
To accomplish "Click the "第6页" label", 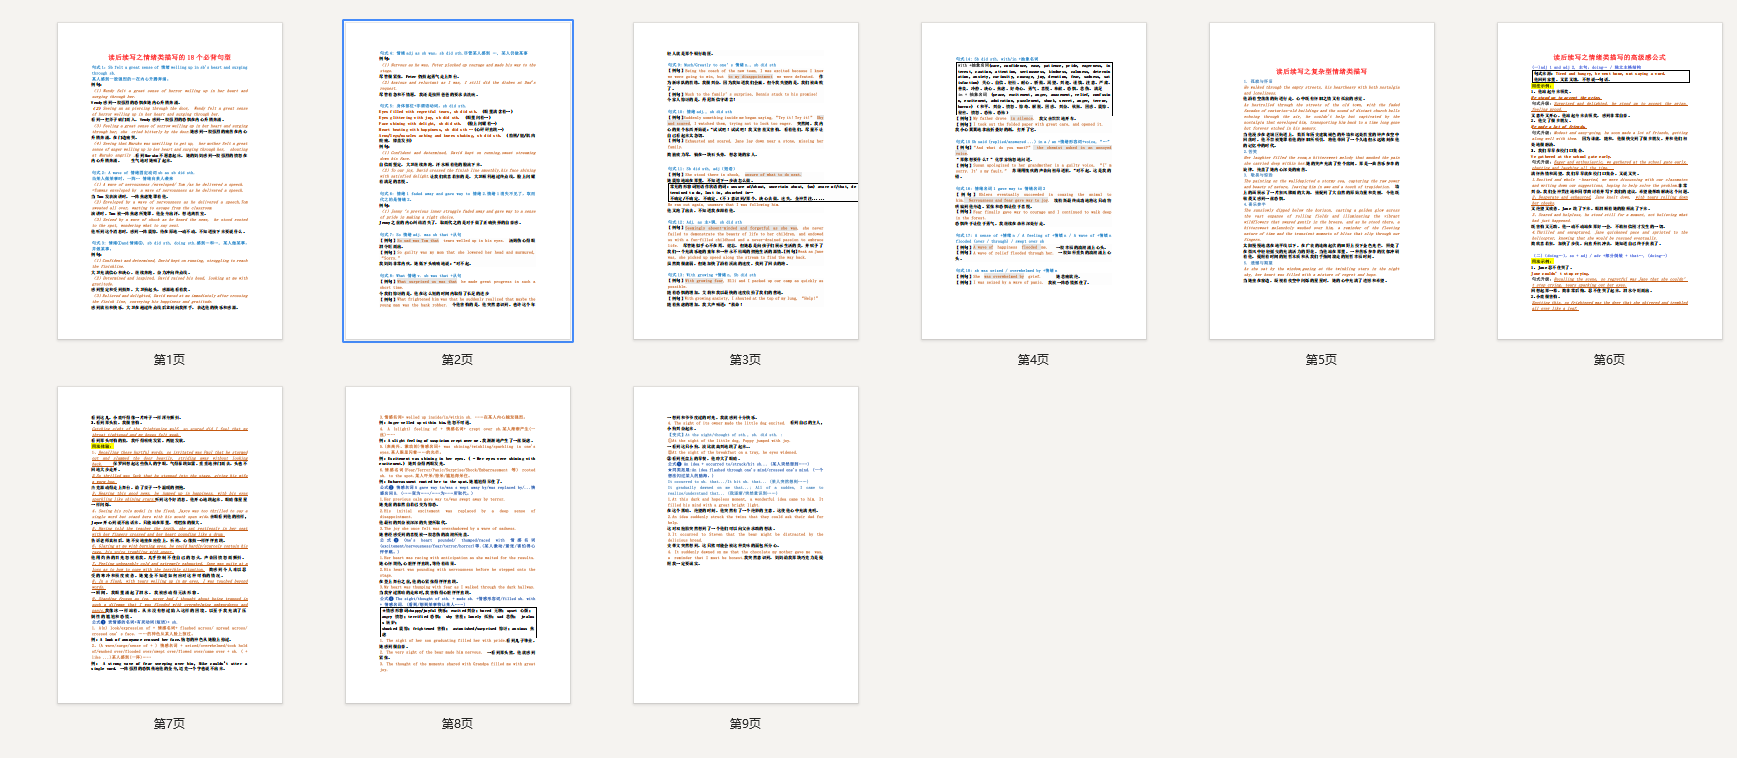I will [x=1610, y=360].
